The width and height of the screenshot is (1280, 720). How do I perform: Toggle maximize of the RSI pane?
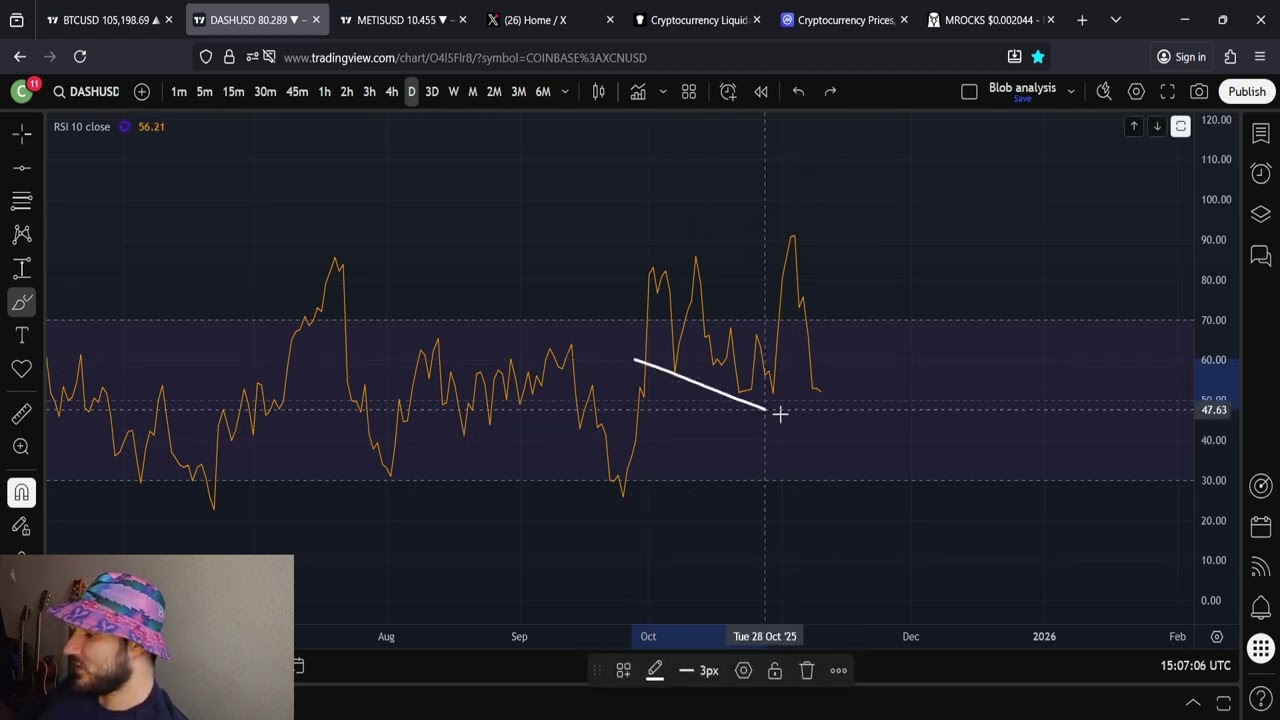pyautogui.click(x=1181, y=126)
